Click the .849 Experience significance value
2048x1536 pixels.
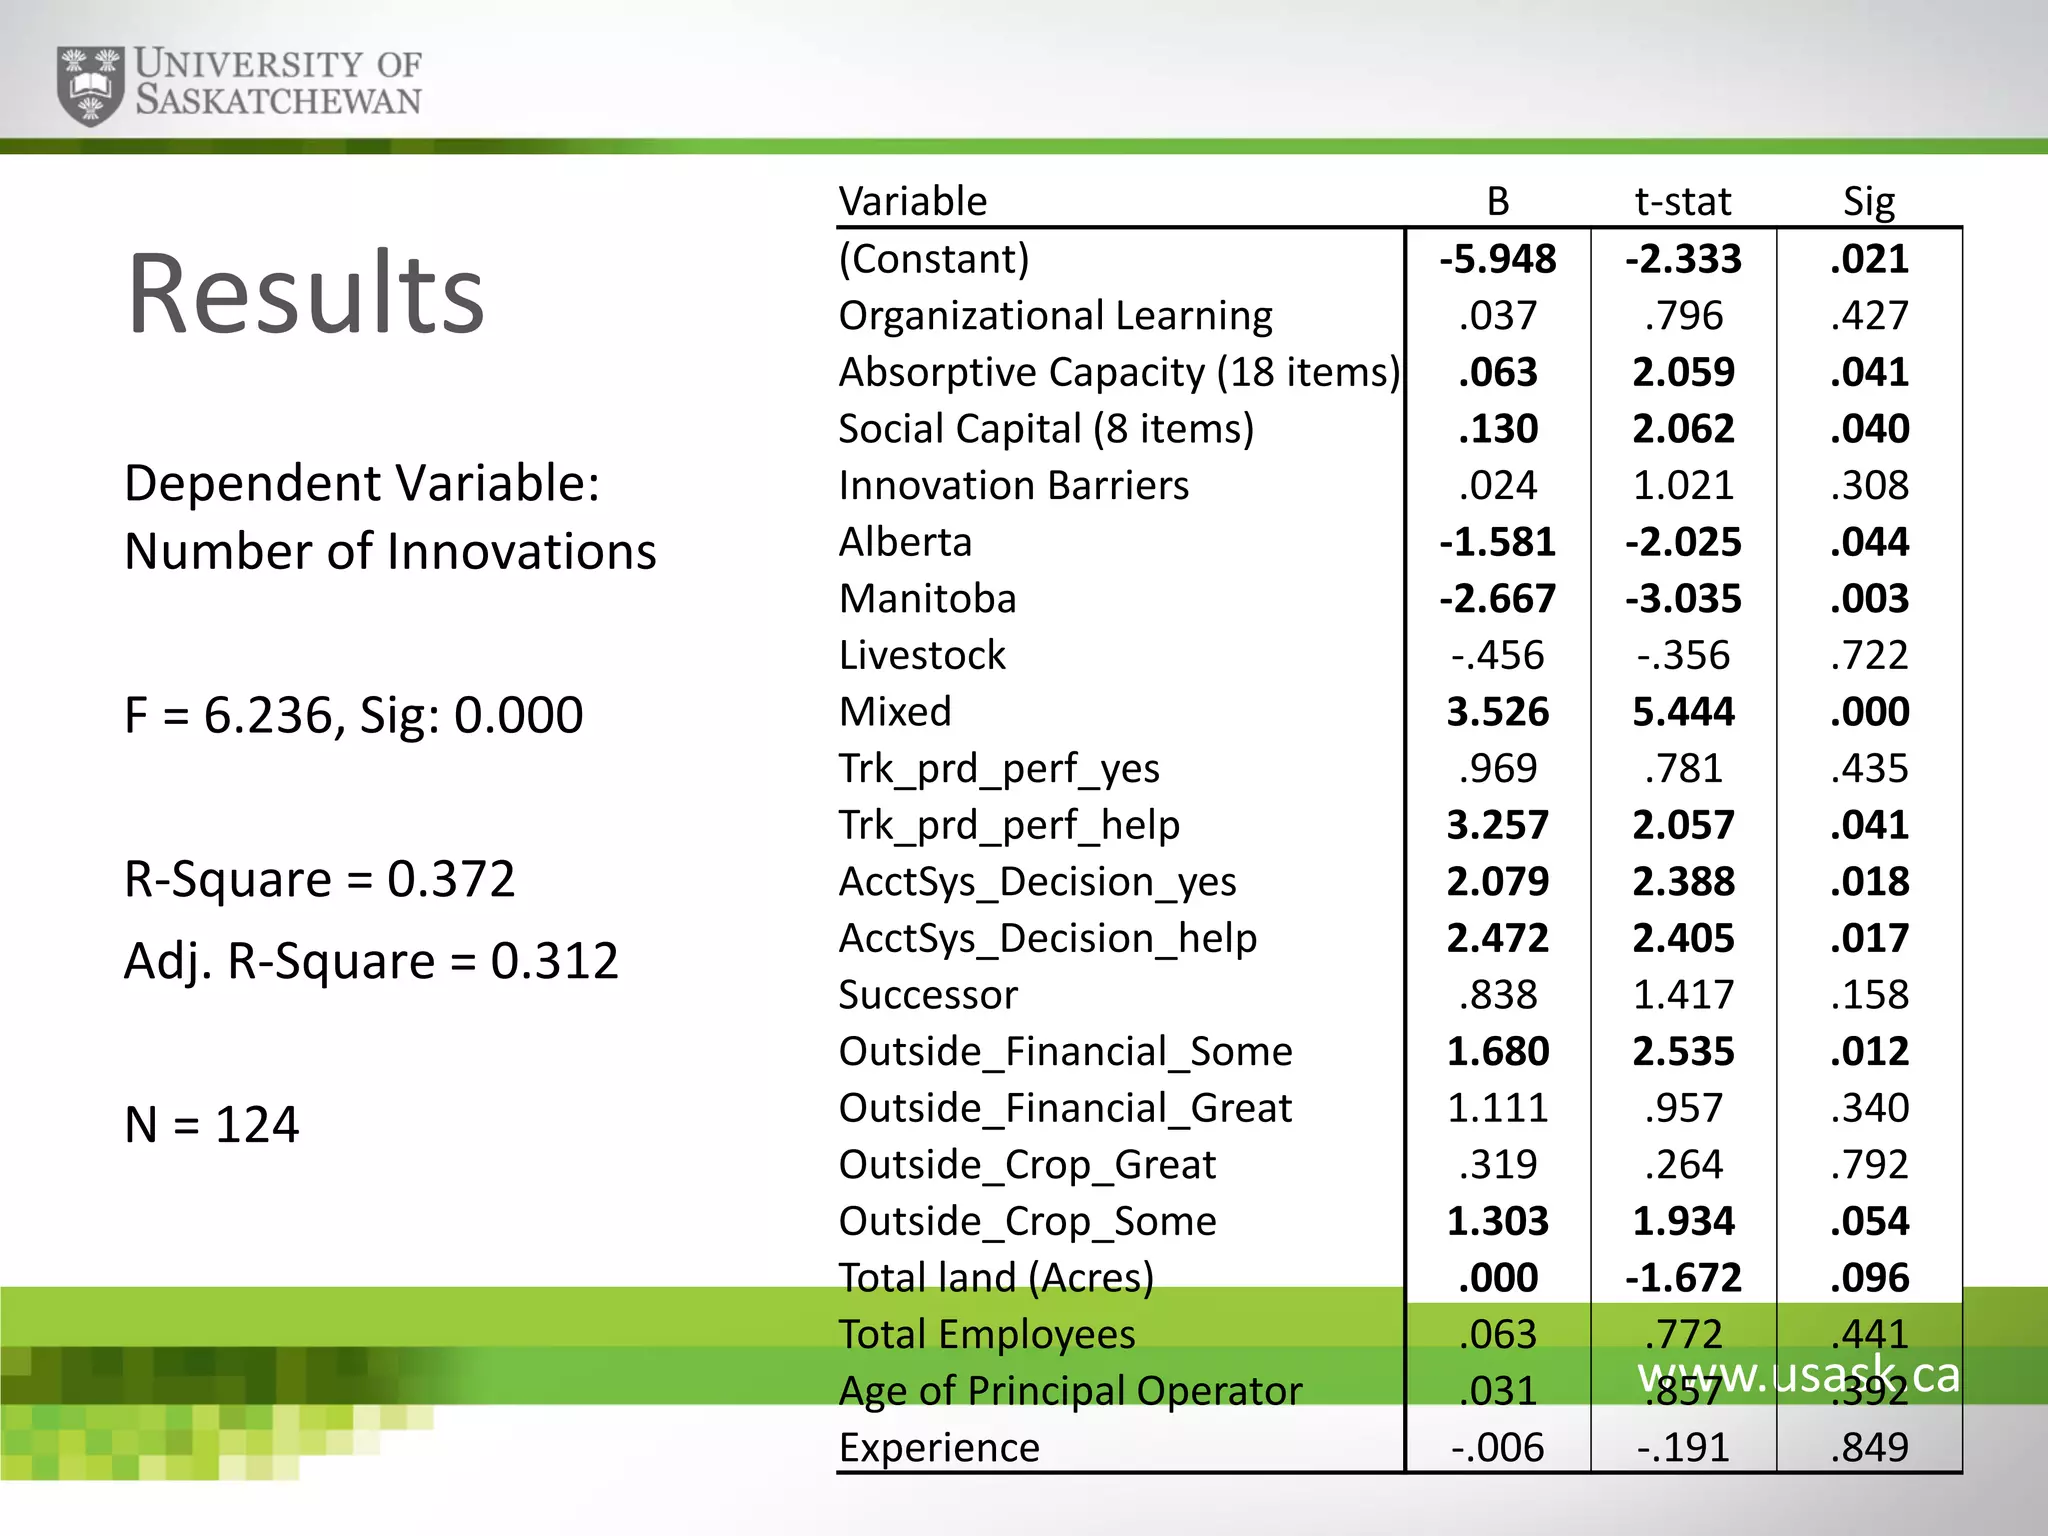pyautogui.click(x=1870, y=1448)
